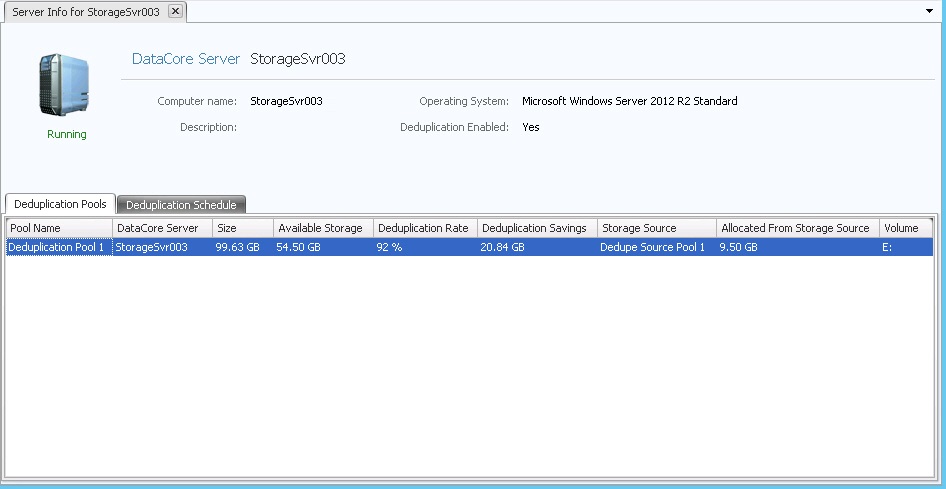946x489 pixels.
Task: Close the Server Info for StorageSvr003 tab
Action: 175,11
